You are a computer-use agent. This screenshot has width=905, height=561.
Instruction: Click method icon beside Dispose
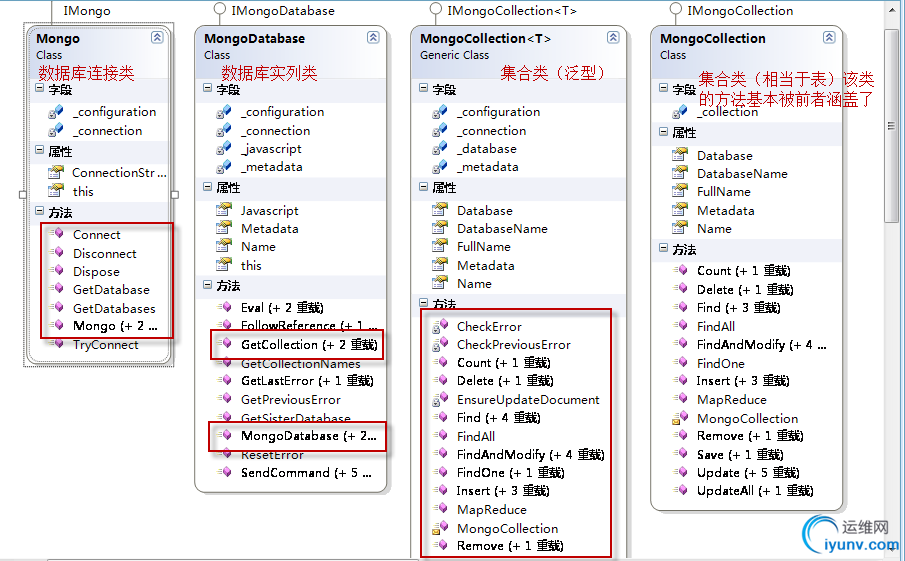coord(57,271)
